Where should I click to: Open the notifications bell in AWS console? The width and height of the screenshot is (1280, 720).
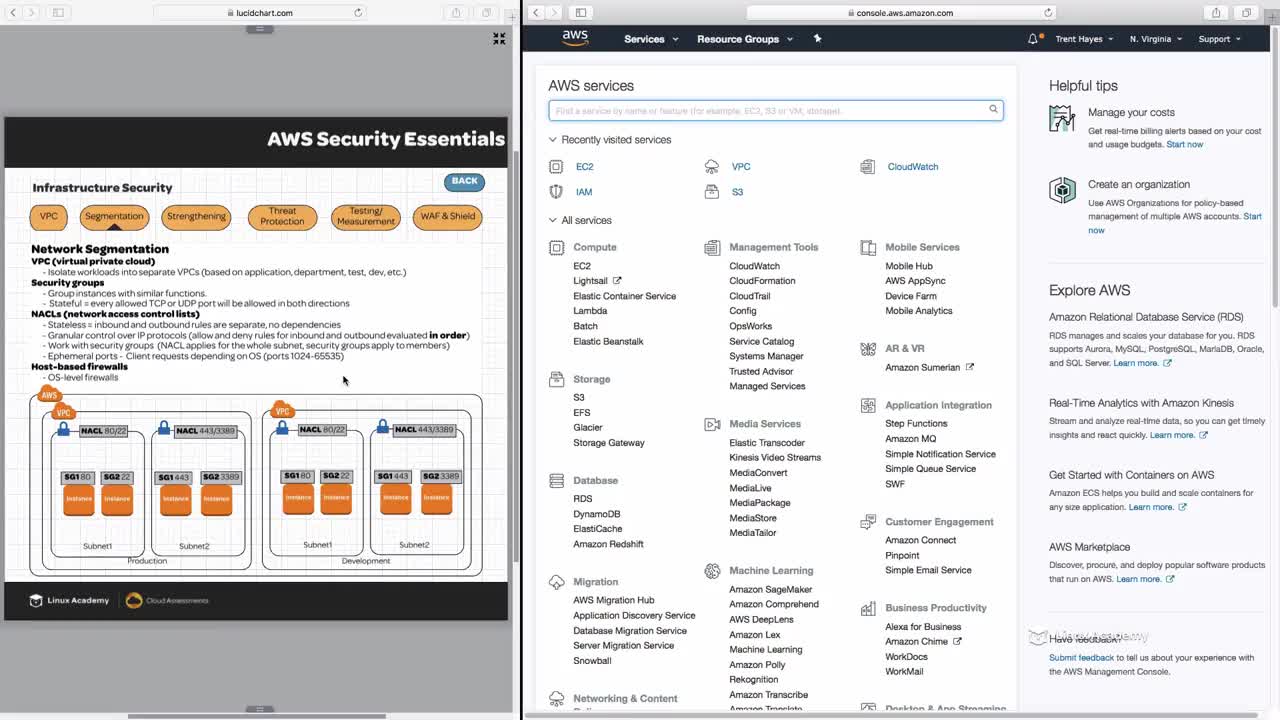[1033, 39]
